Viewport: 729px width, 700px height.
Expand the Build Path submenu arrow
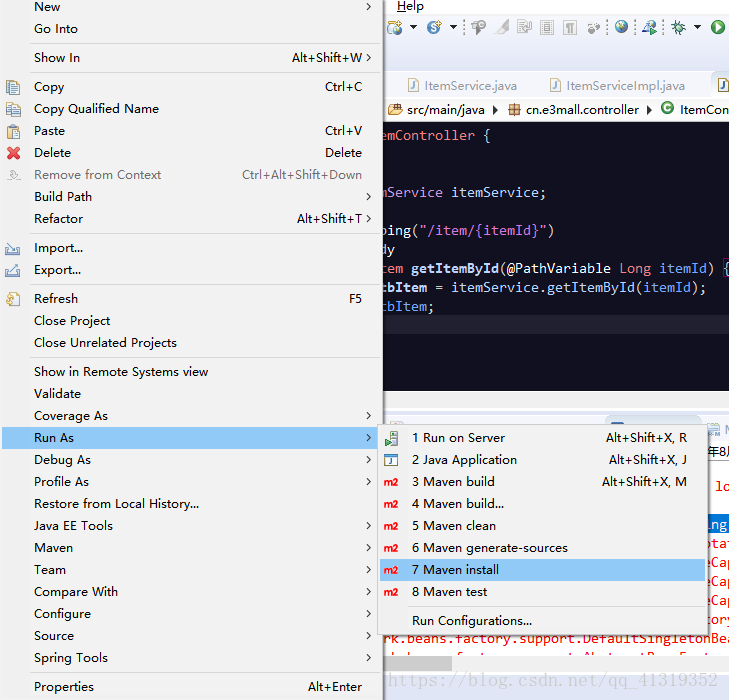tap(369, 197)
